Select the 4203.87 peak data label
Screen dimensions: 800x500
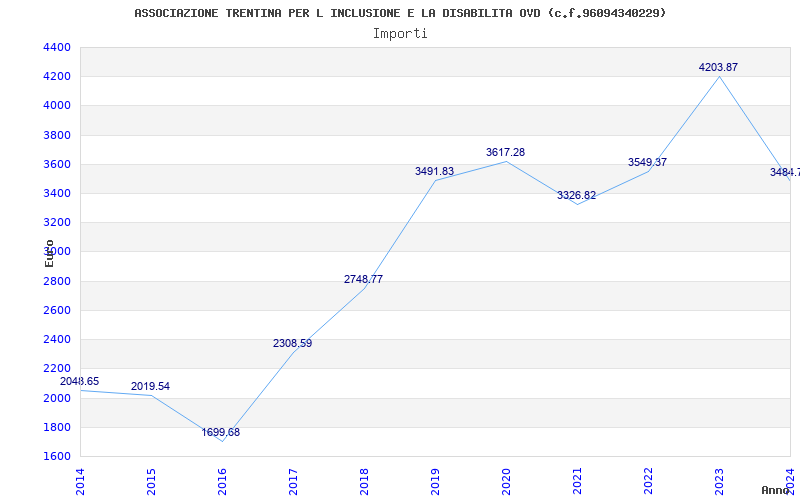point(718,67)
